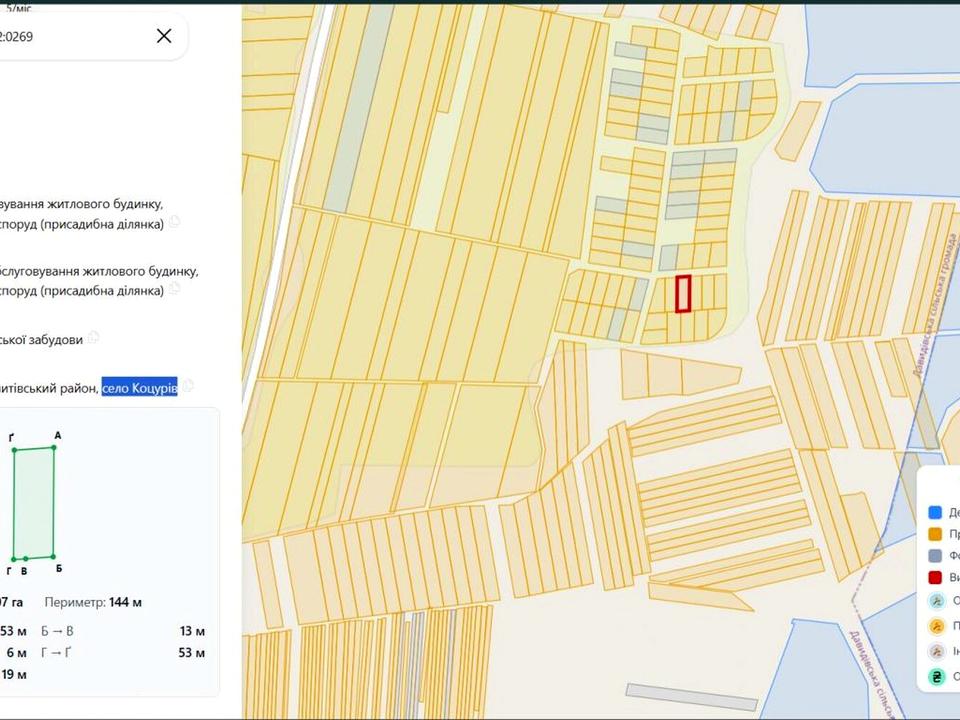Copy the second присадибна ділянка purpose text
Screen dimensions: 960x720
[174, 288]
